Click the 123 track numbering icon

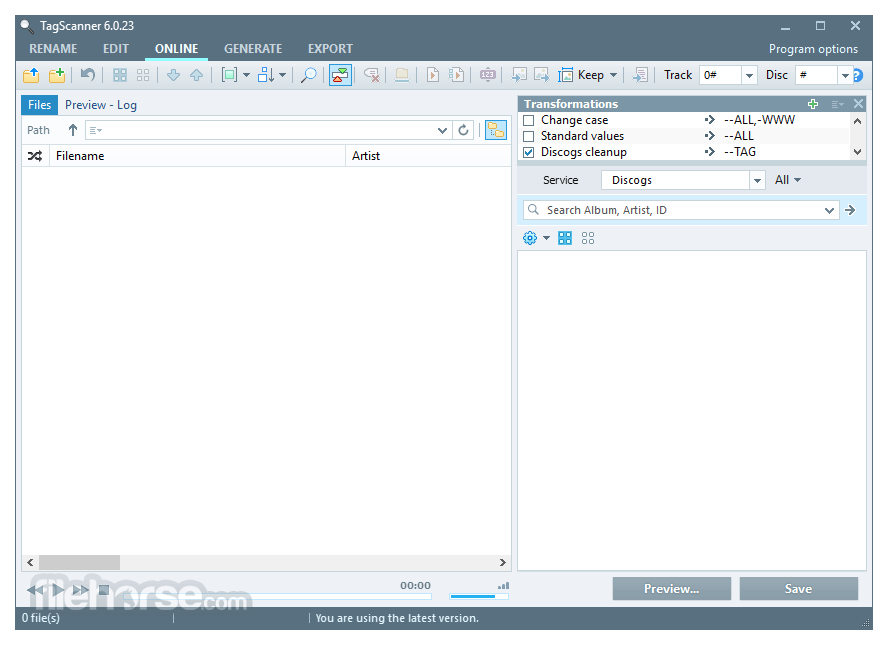tap(488, 75)
